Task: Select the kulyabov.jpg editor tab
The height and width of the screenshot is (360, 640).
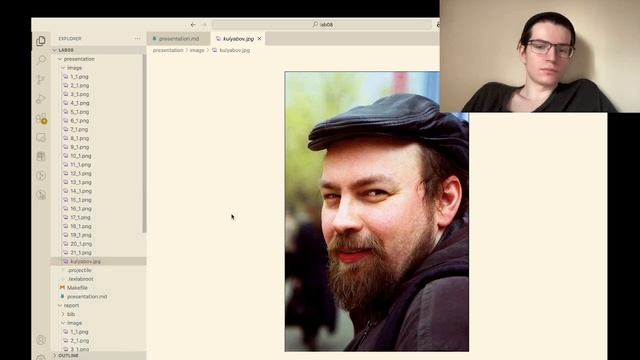Action: (238, 38)
